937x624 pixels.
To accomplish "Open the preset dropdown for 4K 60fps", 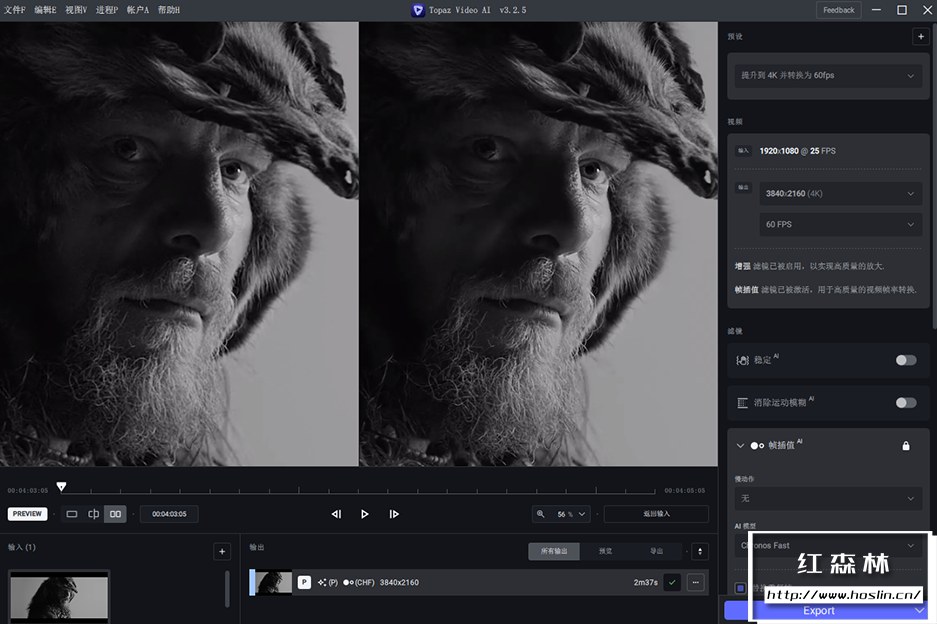I will click(827, 76).
